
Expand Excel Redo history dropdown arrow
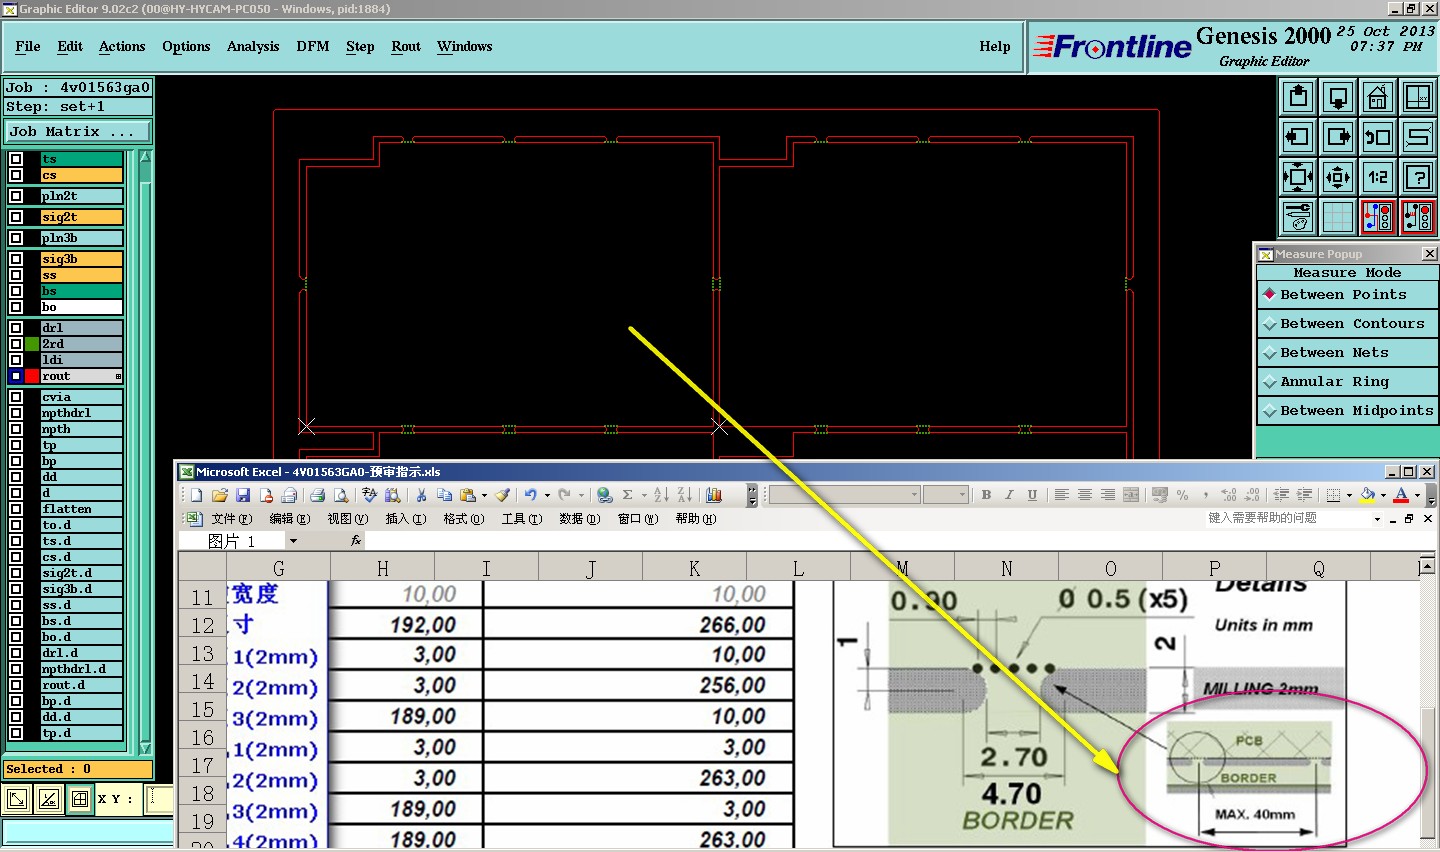coord(580,495)
